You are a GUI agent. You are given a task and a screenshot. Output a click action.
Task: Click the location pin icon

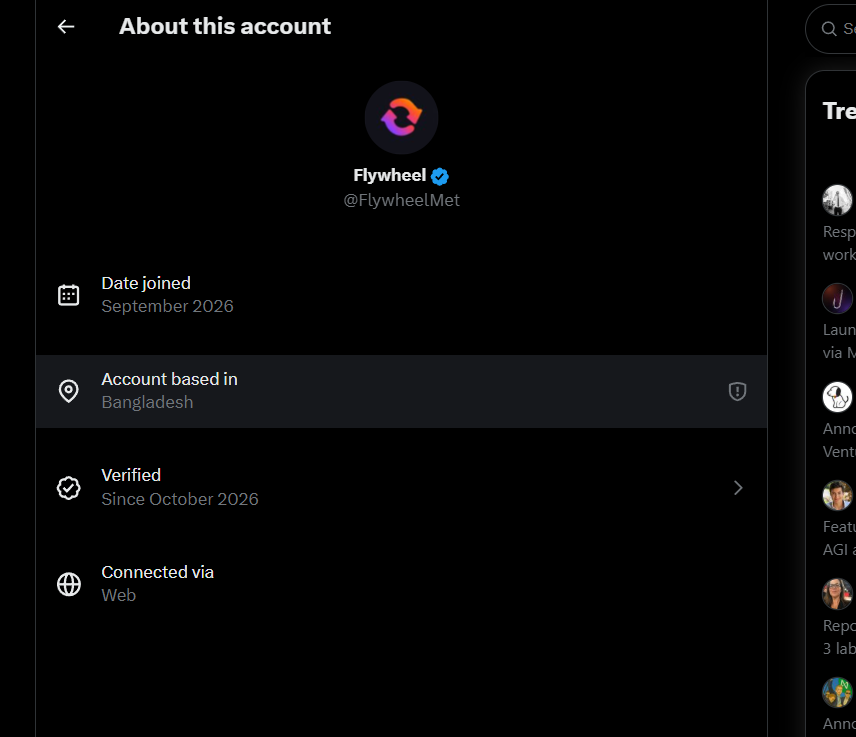(x=69, y=391)
